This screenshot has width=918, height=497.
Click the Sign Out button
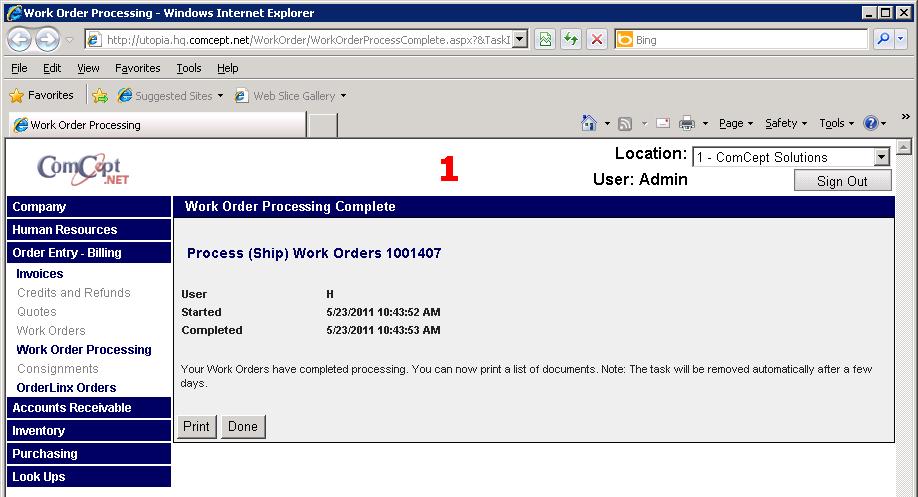[842, 181]
